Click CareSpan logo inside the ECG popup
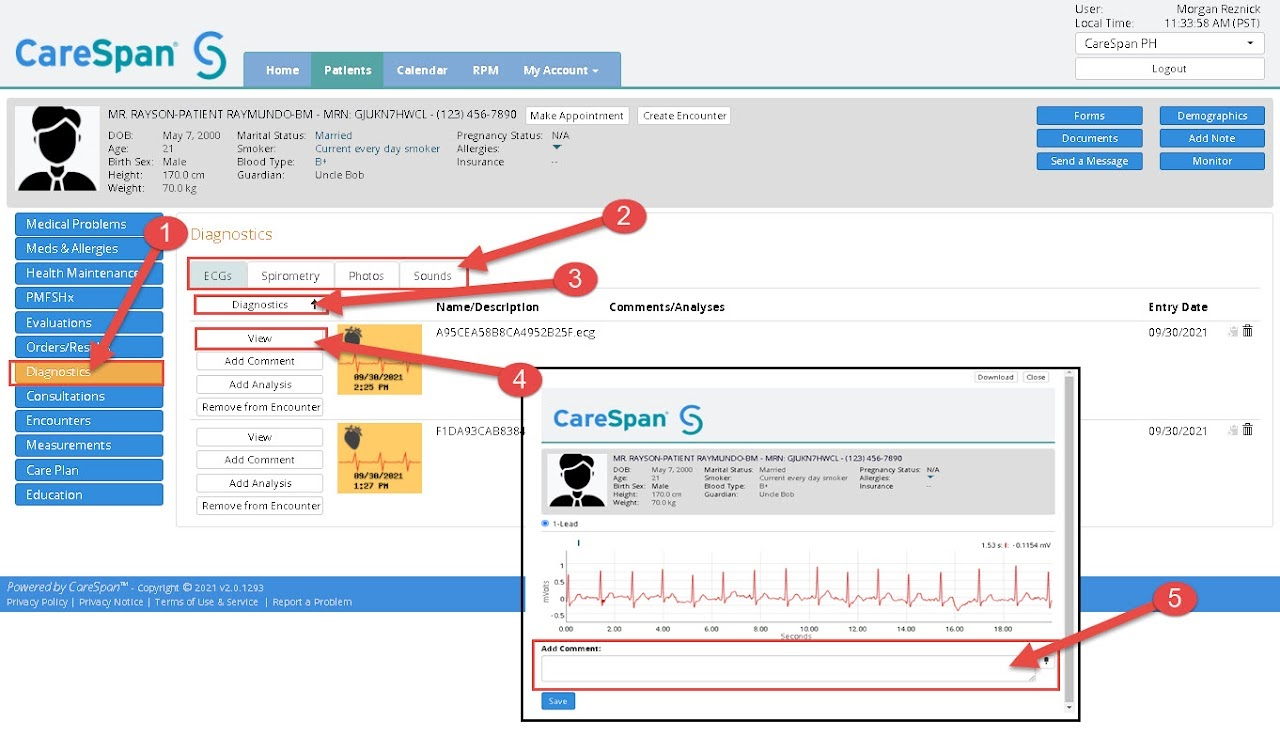This screenshot has width=1280, height=752. tap(628, 419)
